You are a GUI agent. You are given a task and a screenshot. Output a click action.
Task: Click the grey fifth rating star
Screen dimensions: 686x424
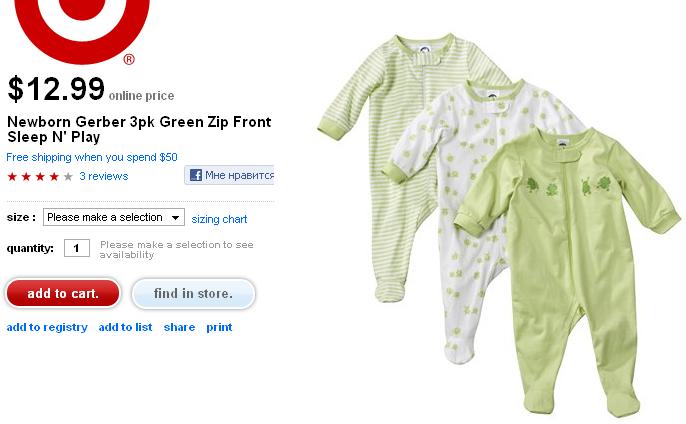[x=68, y=176]
